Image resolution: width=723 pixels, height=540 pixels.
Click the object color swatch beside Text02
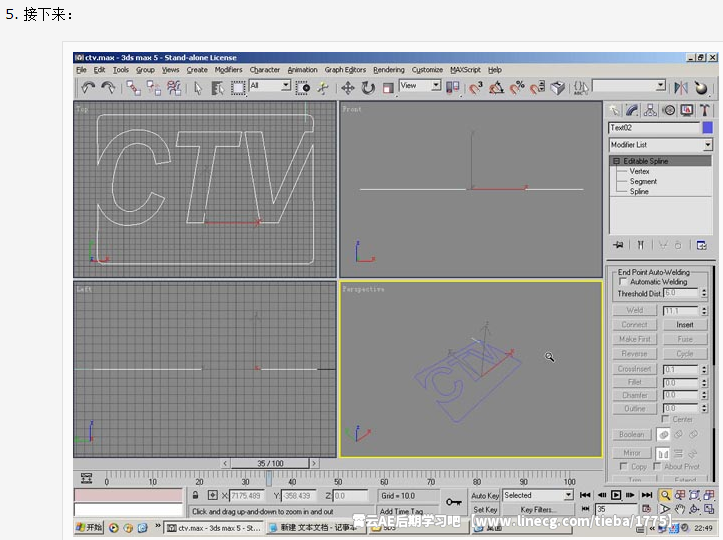(707, 128)
